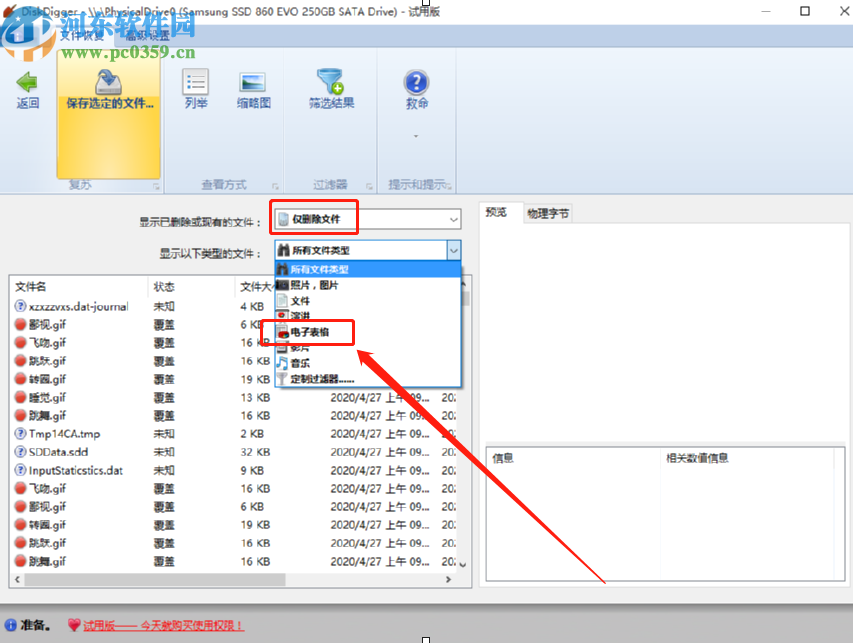Click the file list vertical scroll down arrow
The image size is (853, 643).
coord(463,565)
